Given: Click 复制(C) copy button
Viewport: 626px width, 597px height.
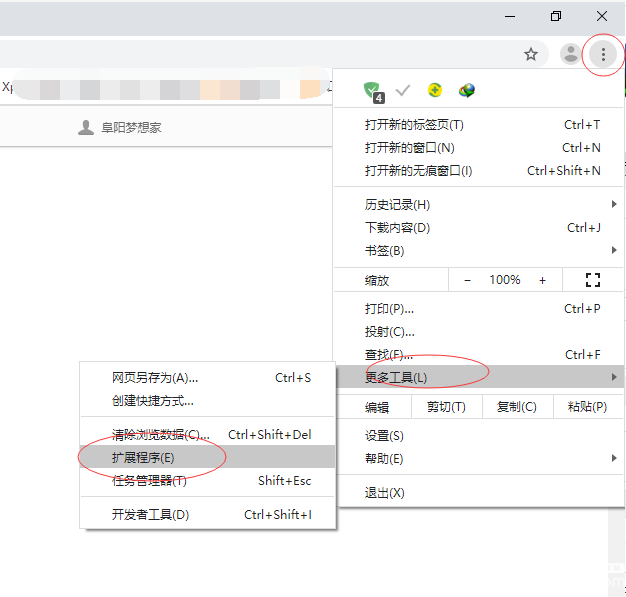Looking at the screenshot, I should pyautogui.click(x=517, y=407).
